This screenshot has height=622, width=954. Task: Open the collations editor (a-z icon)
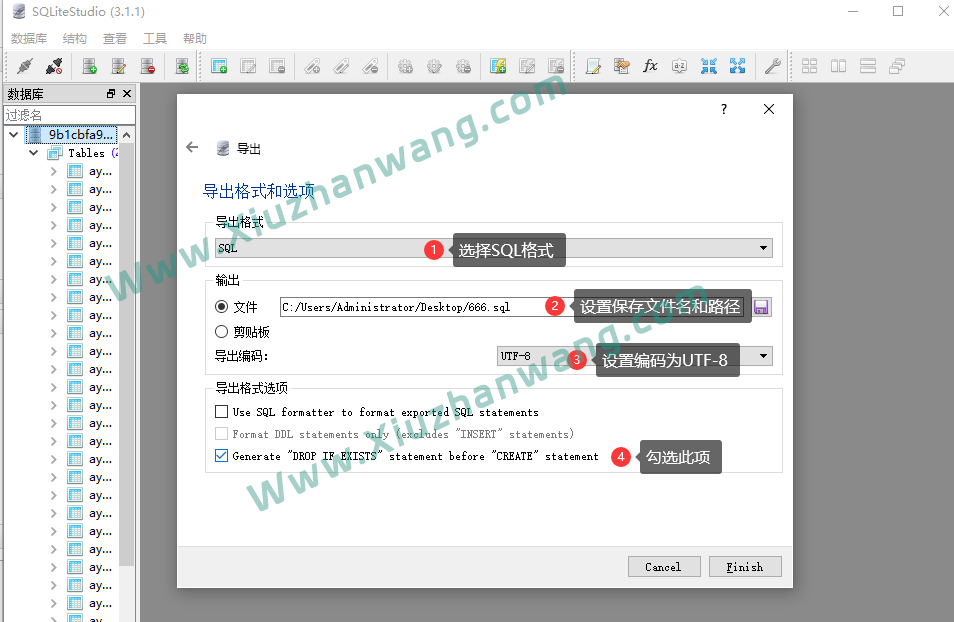(679, 65)
